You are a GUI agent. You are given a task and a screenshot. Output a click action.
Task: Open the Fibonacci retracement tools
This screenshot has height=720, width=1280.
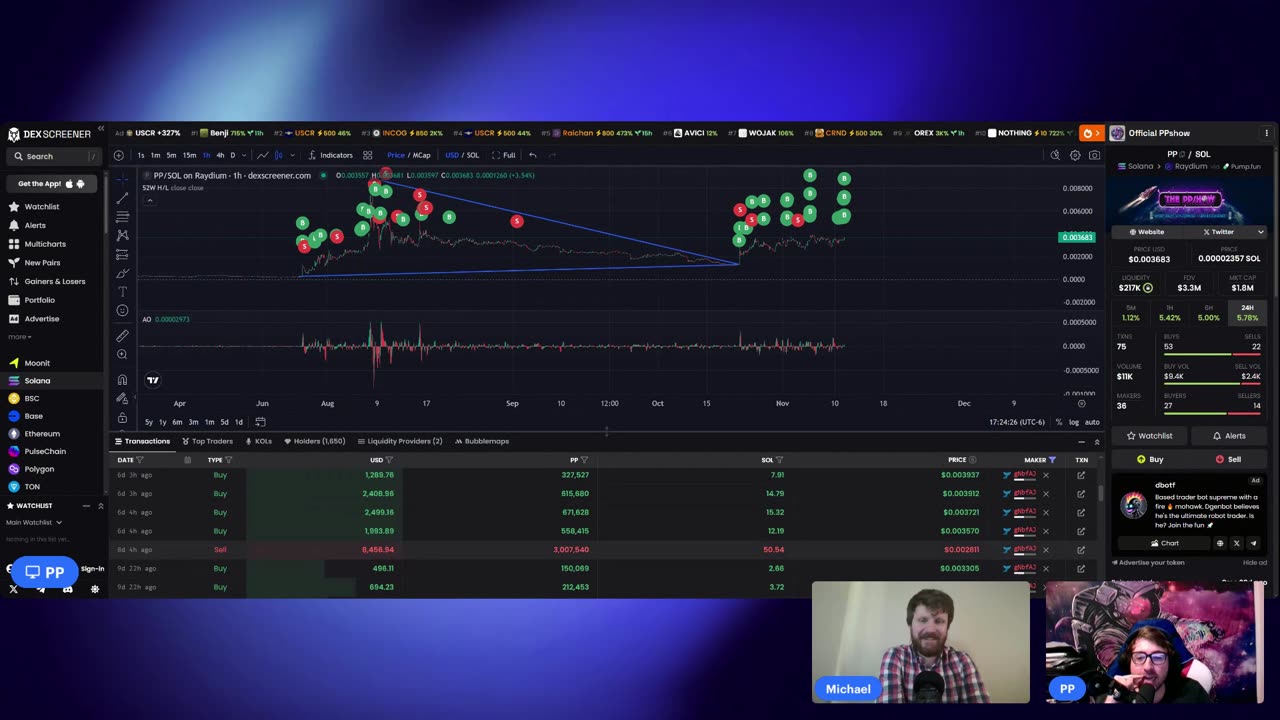pyautogui.click(x=122, y=216)
